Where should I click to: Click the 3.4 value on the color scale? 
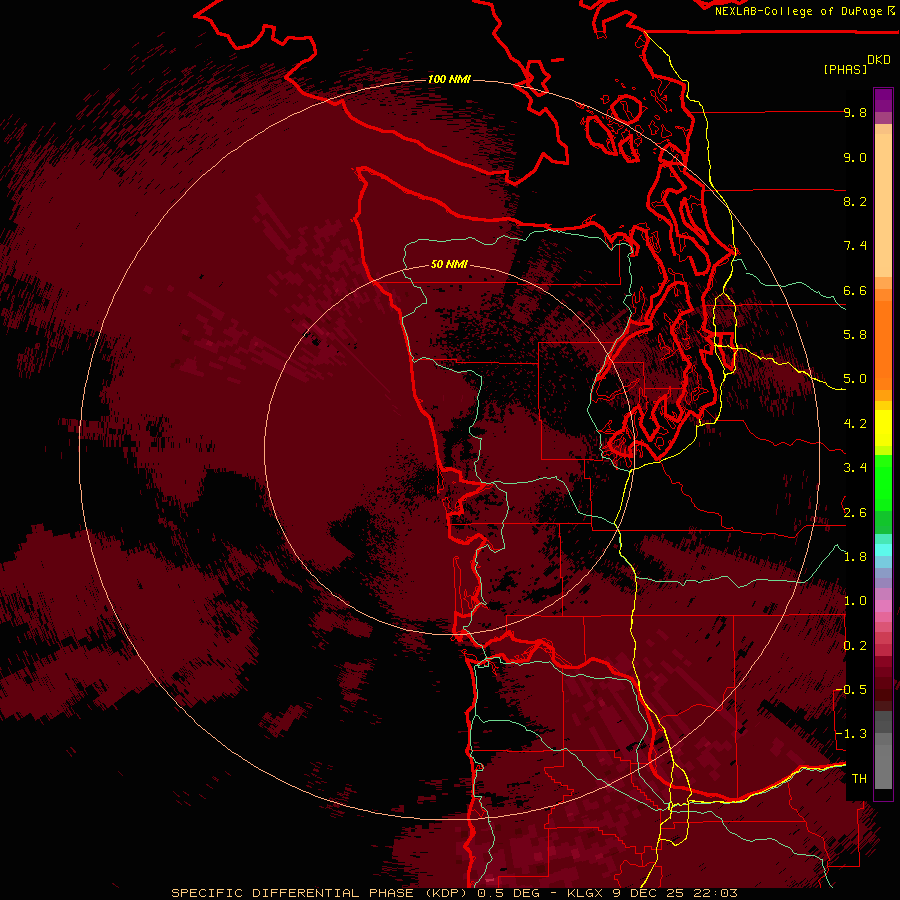point(855,468)
